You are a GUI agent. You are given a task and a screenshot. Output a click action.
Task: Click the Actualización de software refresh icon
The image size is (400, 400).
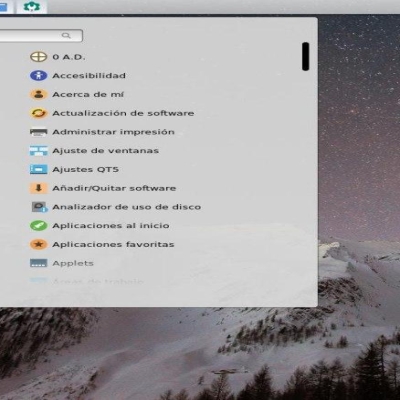pyautogui.click(x=39, y=113)
